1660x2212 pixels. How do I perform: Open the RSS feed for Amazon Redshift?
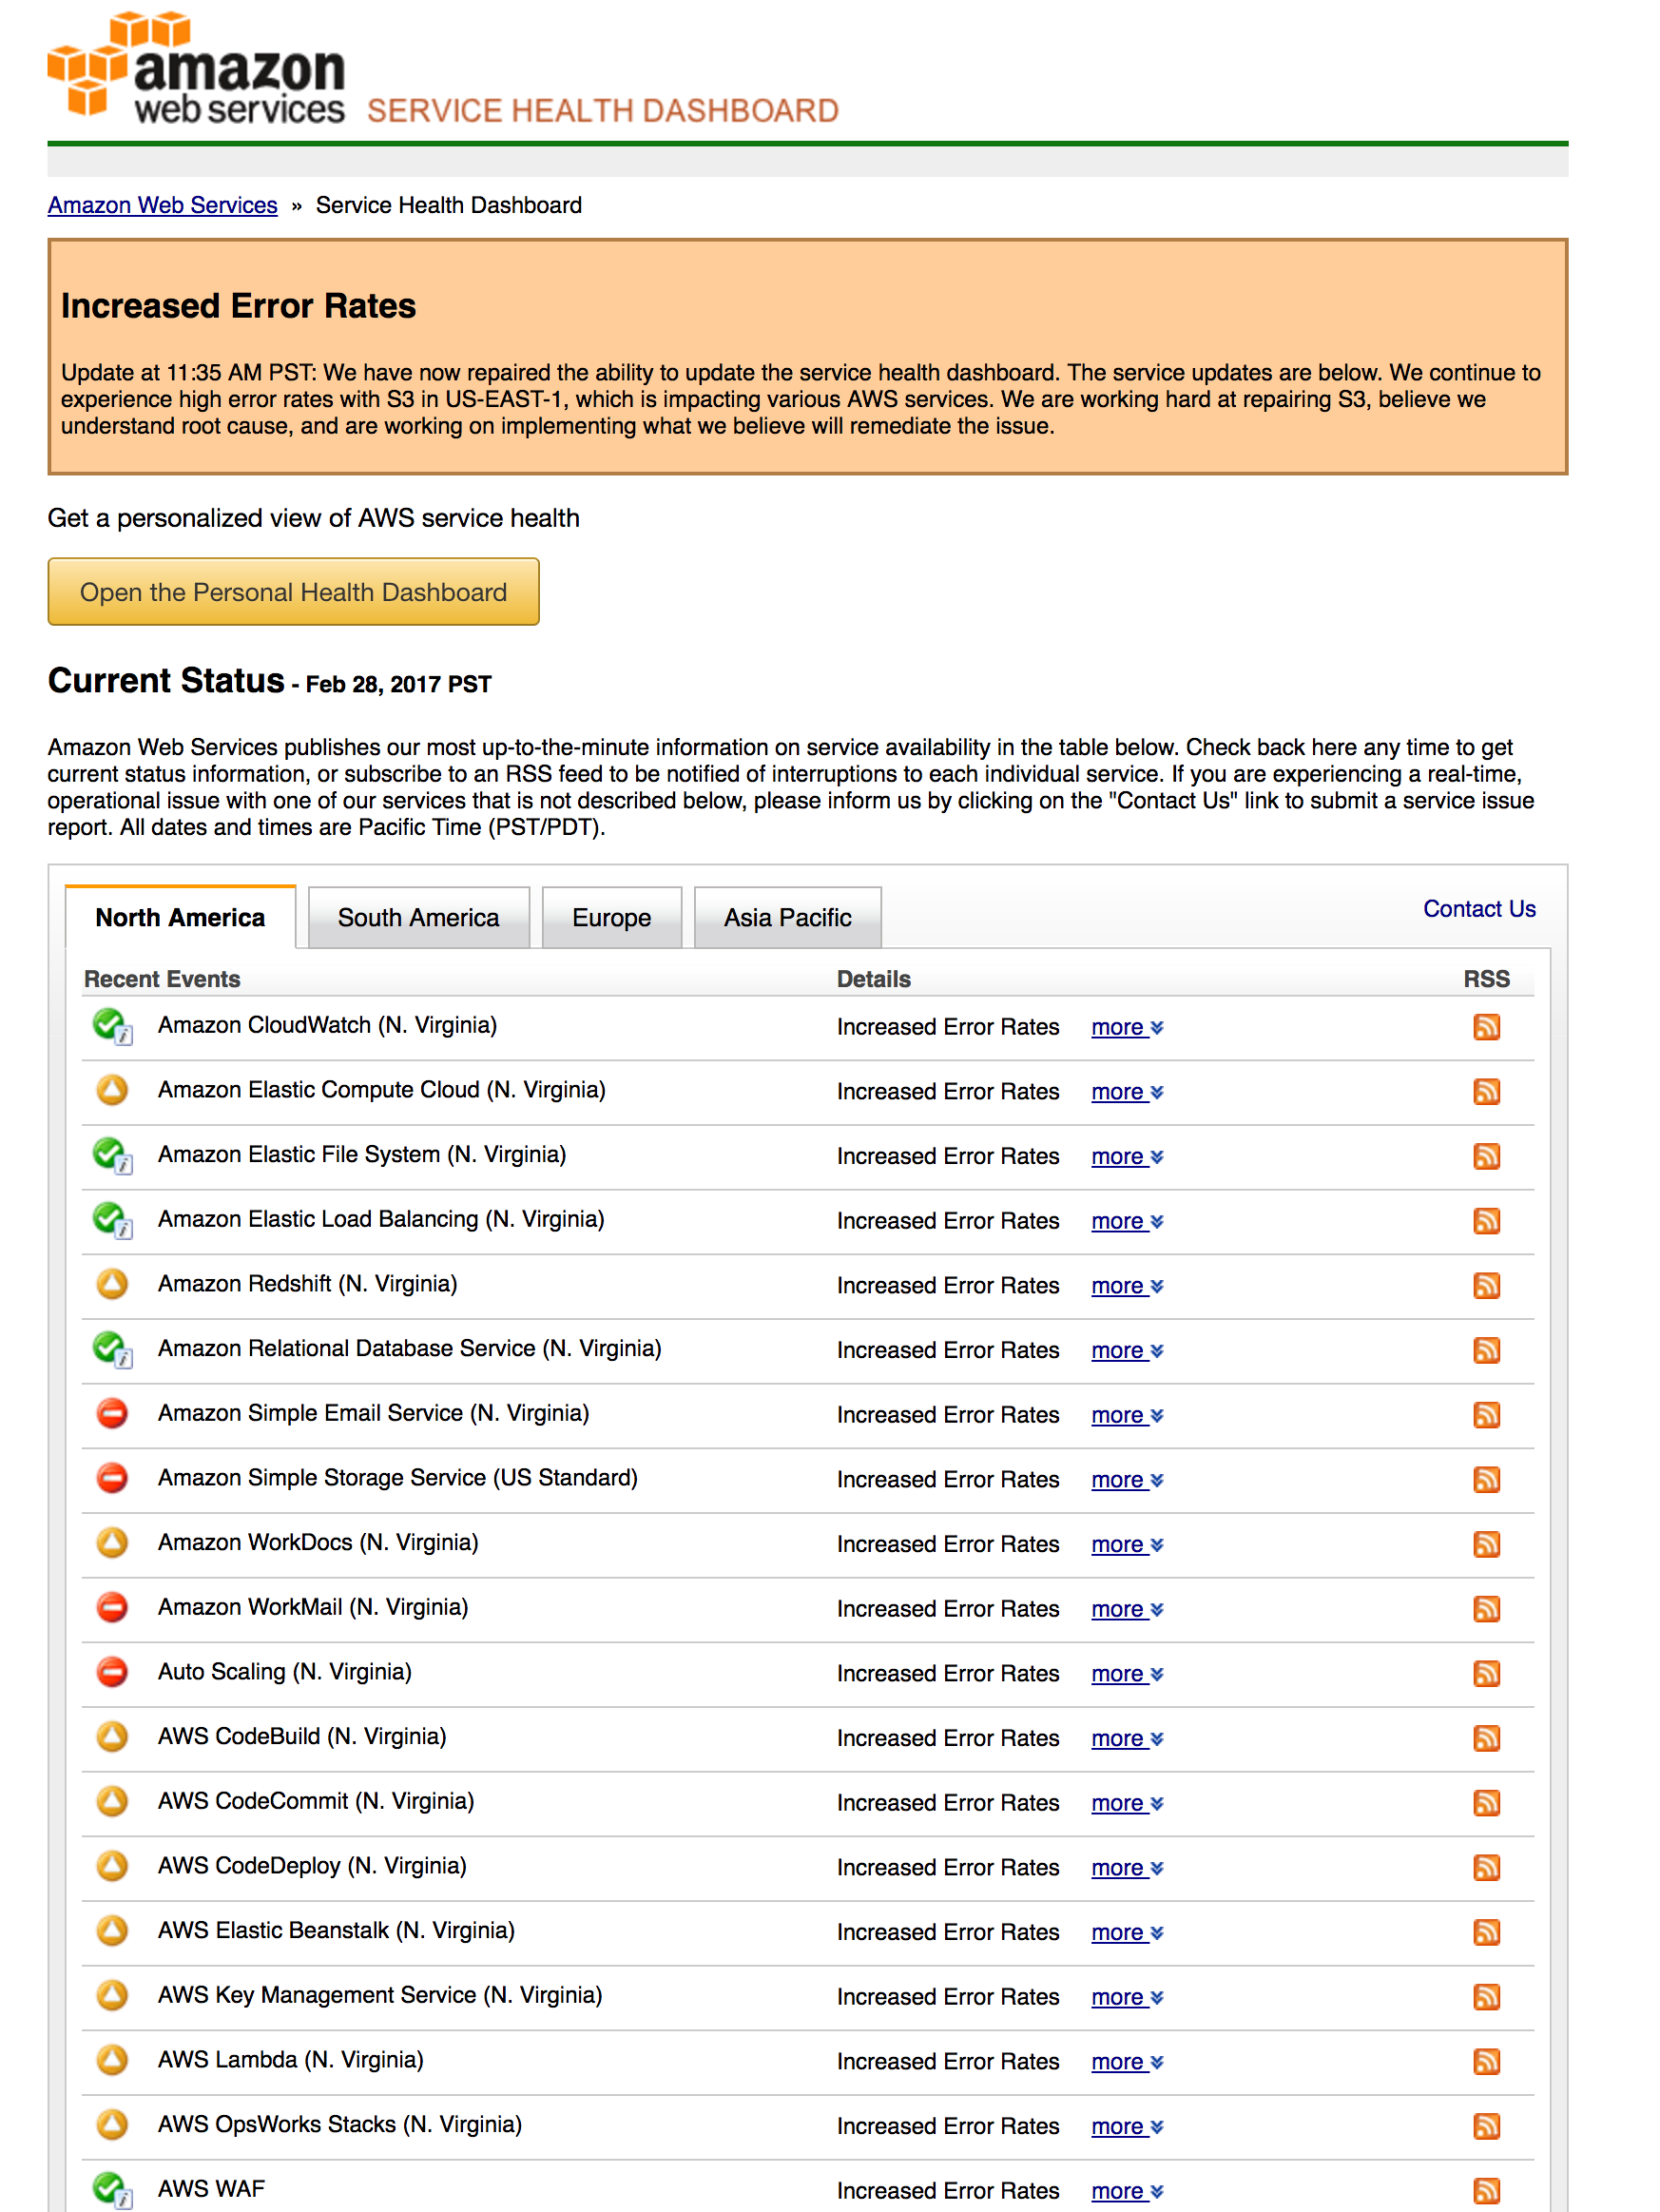click(1486, 1285)
